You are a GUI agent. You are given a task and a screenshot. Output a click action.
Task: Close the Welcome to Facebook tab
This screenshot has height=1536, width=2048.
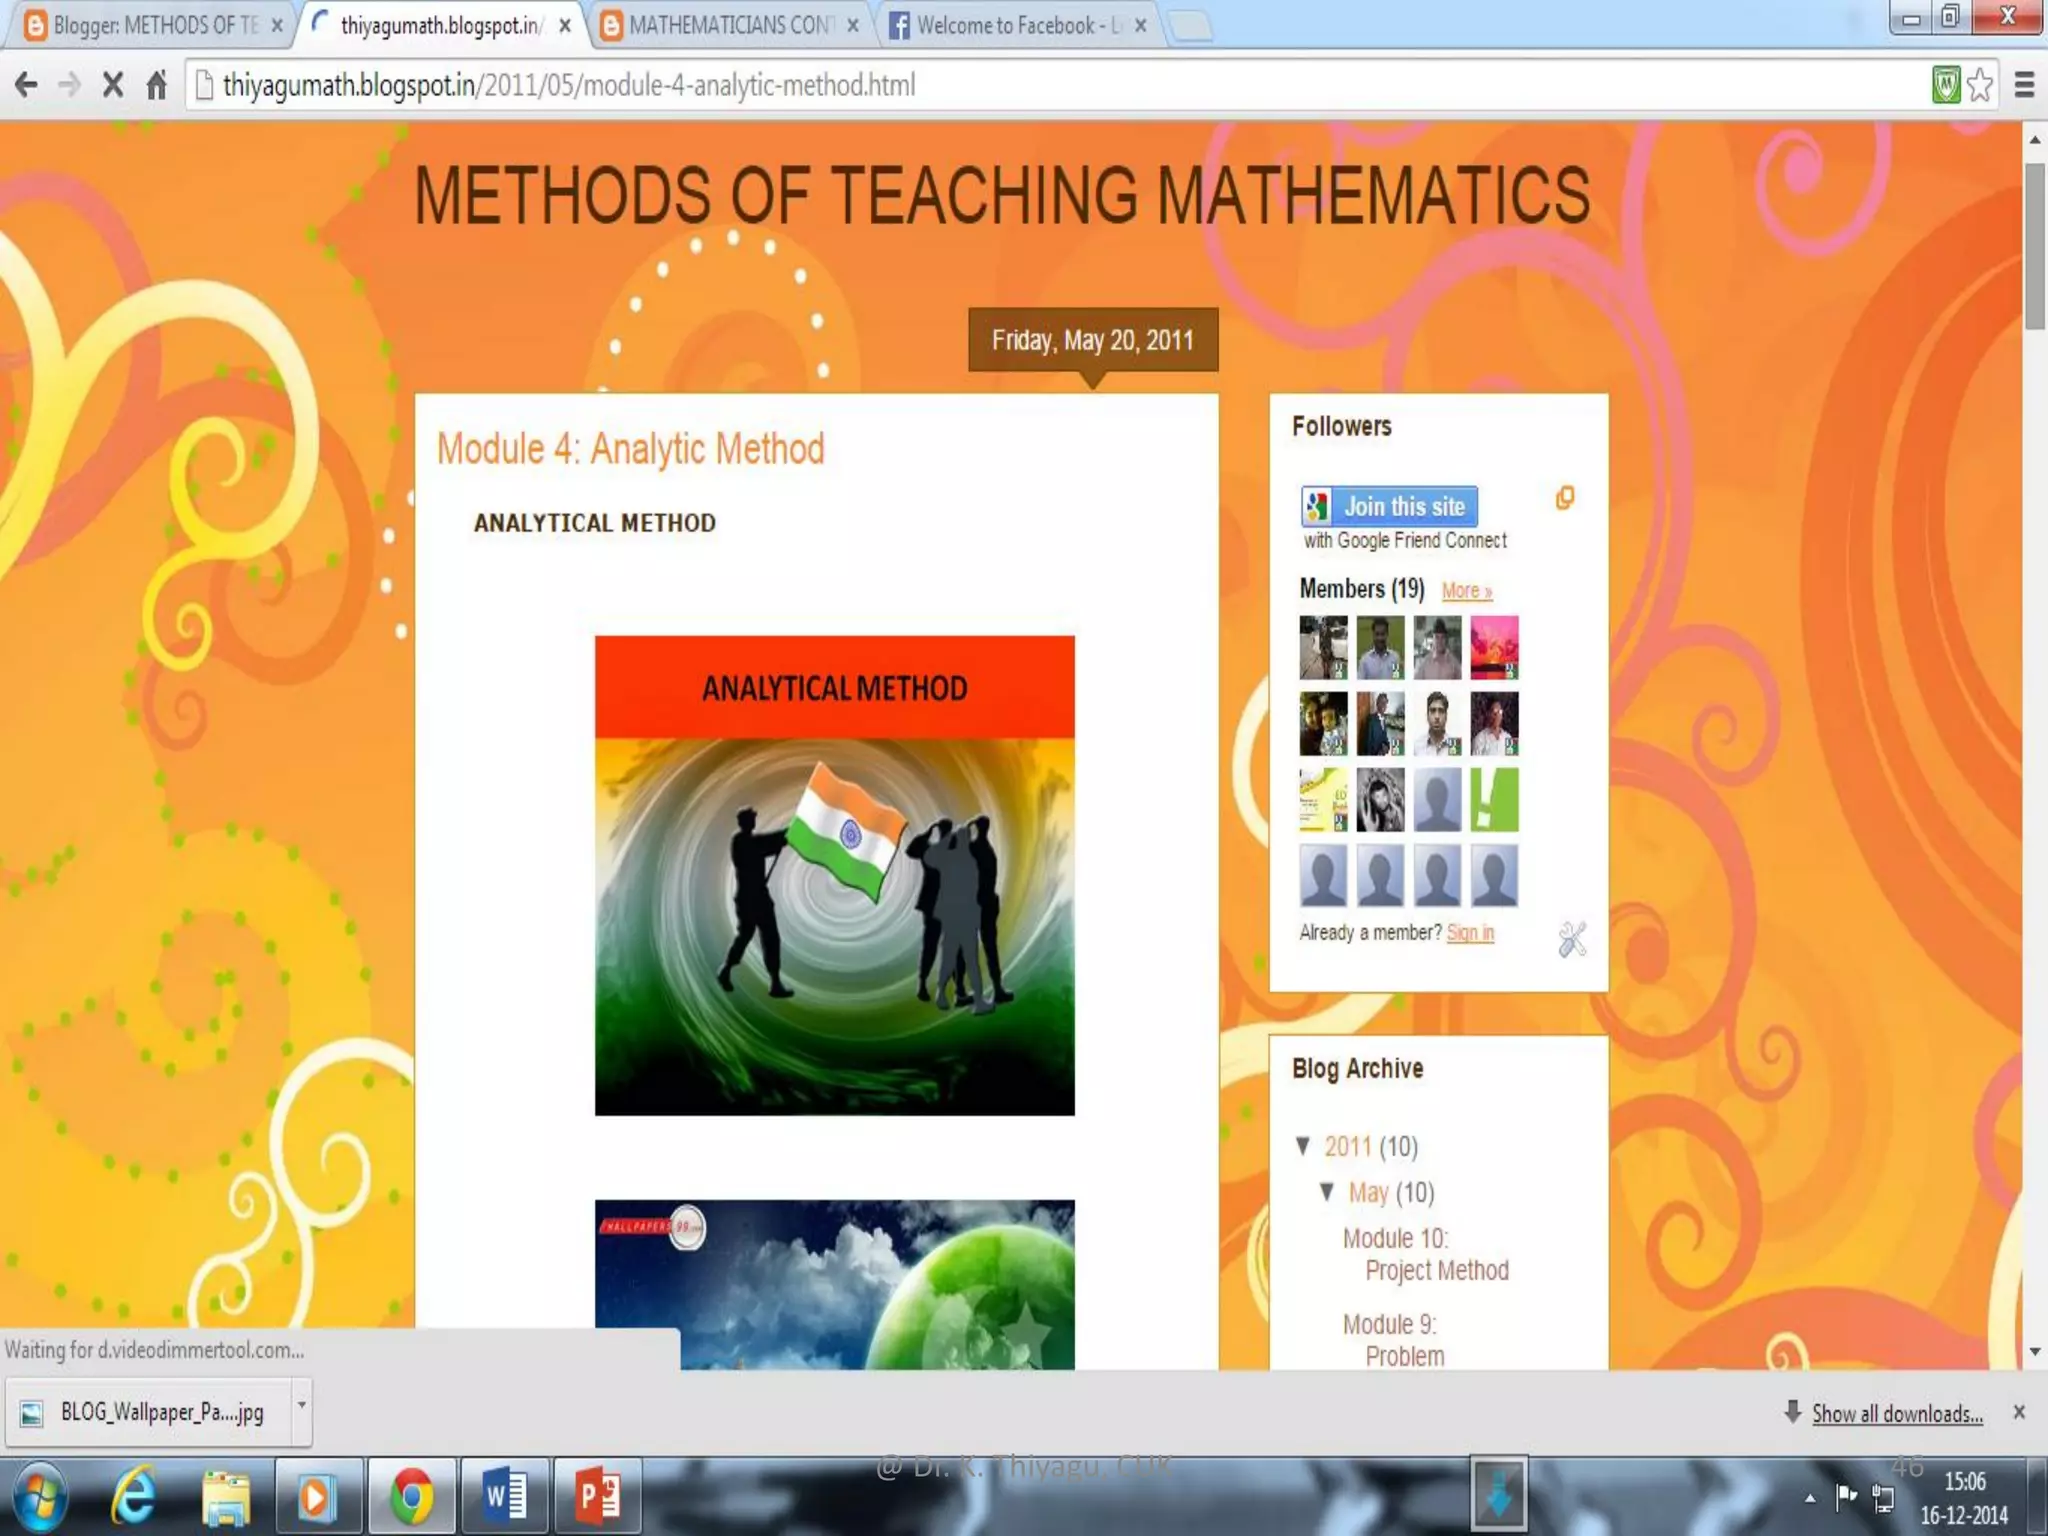1141,26
